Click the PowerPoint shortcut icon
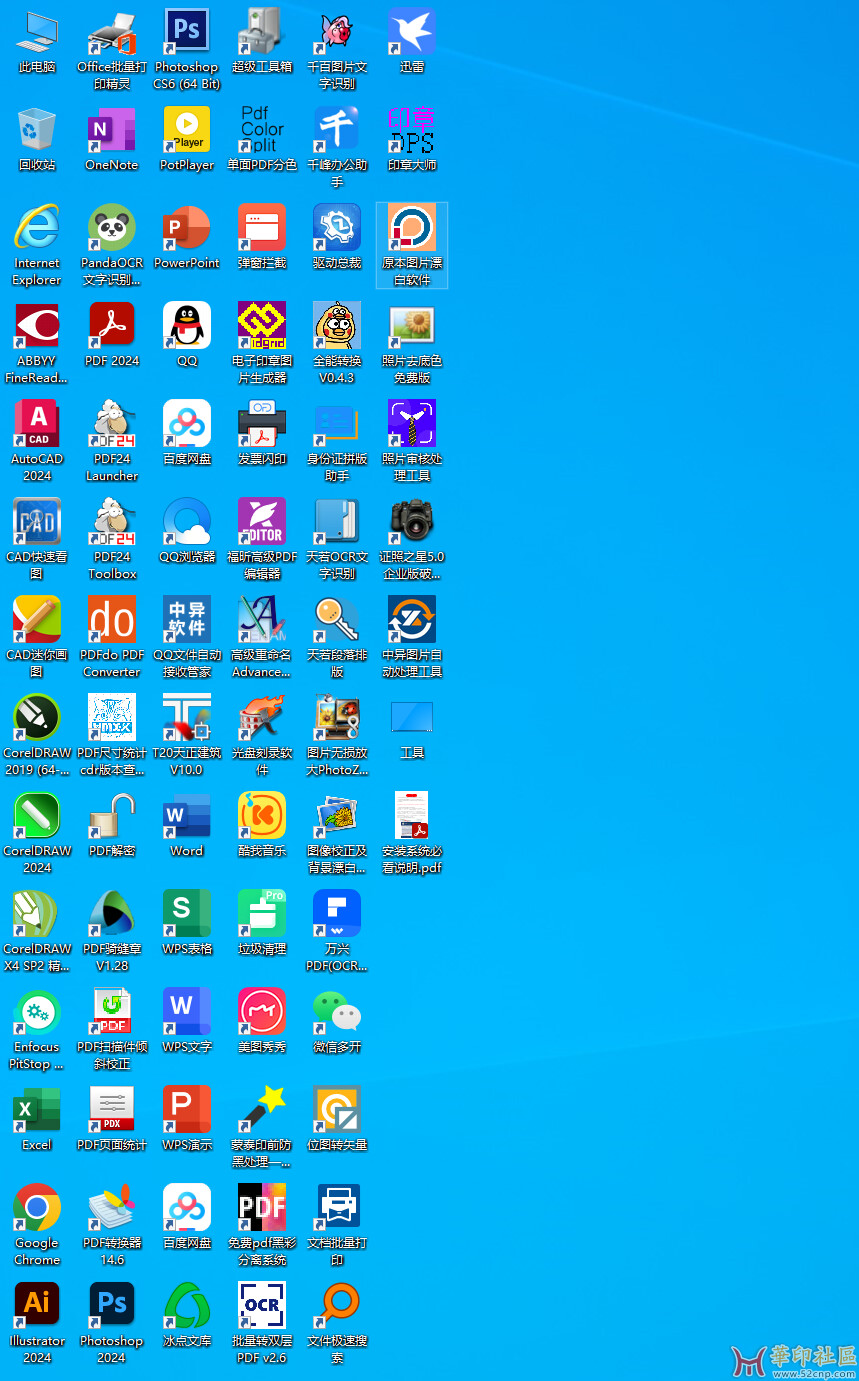 point(187,228)
